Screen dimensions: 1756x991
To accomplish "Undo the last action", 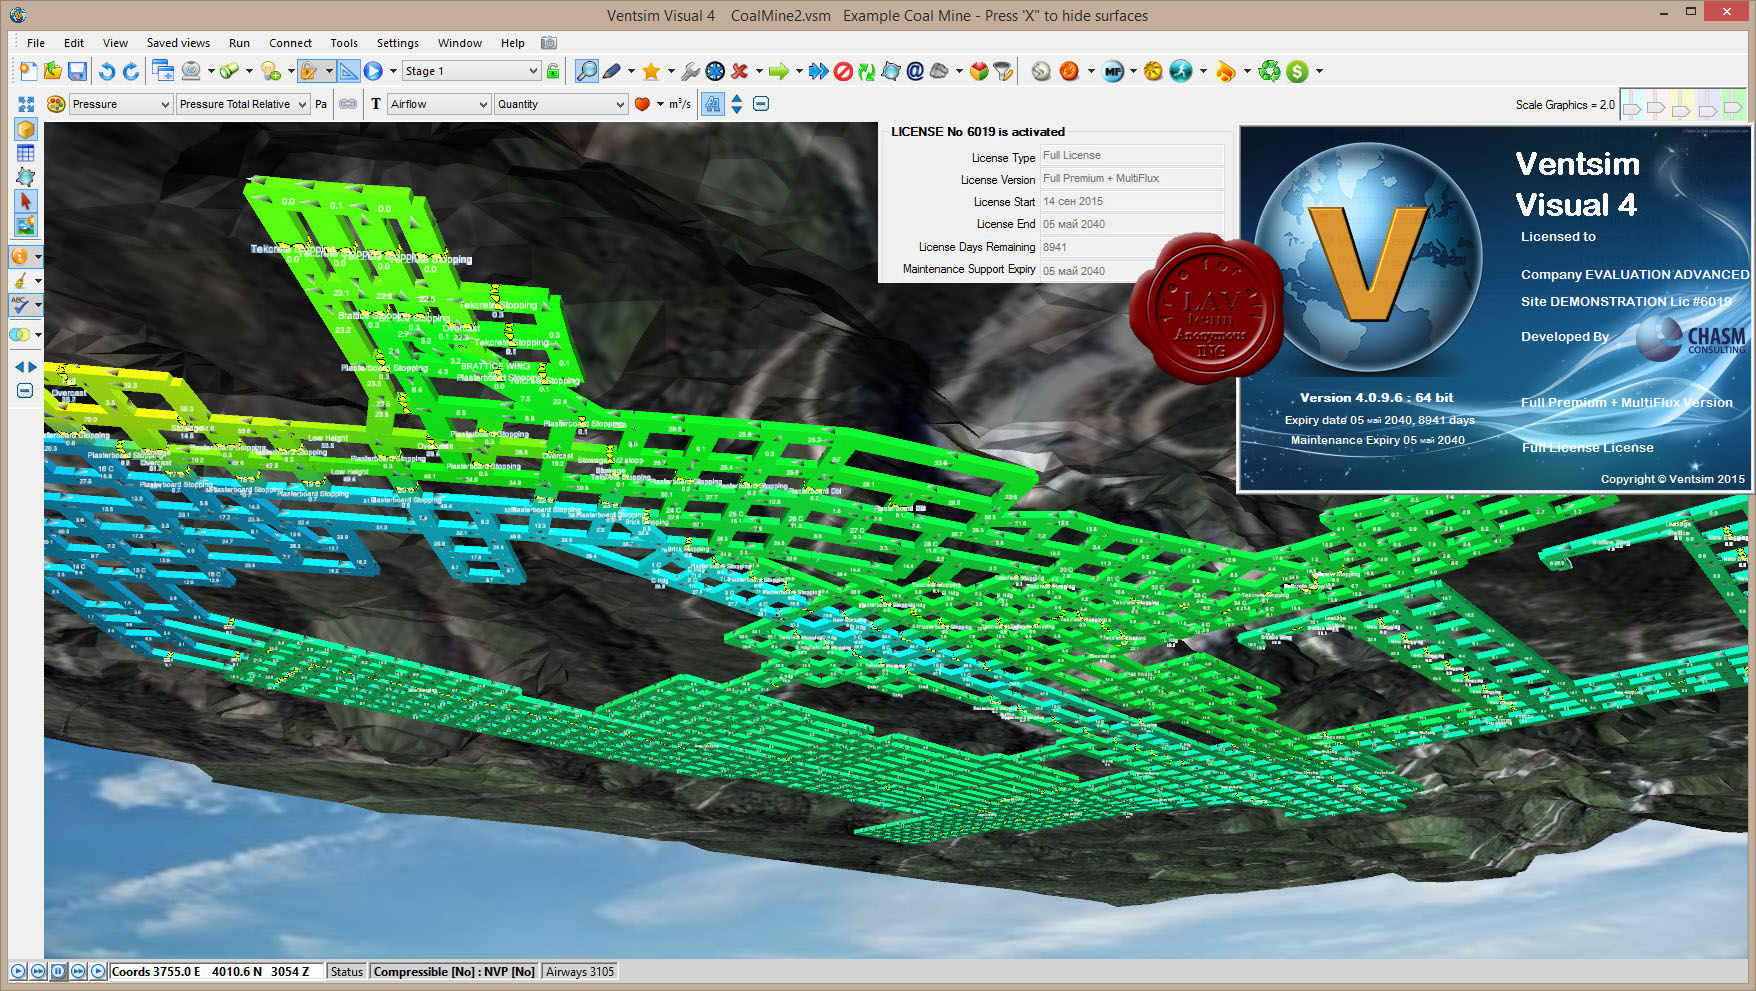I will click(106, 71).
